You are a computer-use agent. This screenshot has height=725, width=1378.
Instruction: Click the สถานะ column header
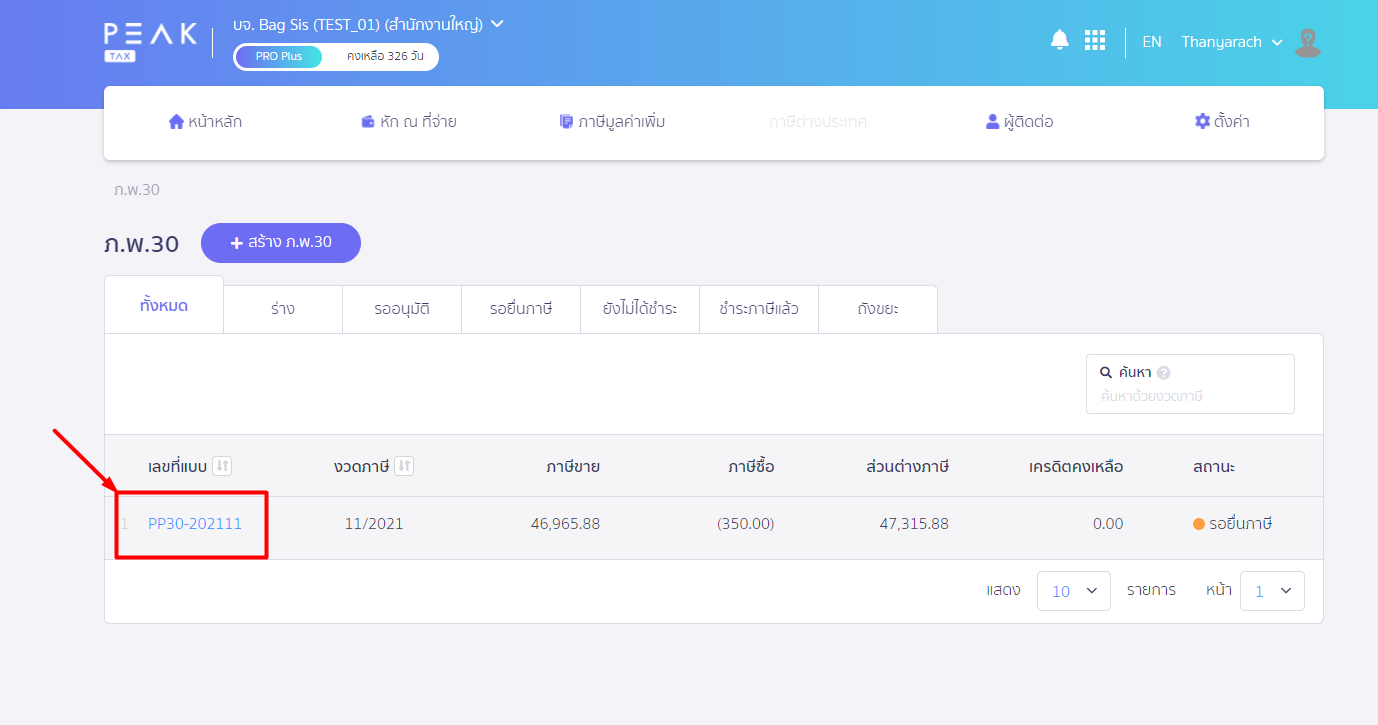[1212, 466]
